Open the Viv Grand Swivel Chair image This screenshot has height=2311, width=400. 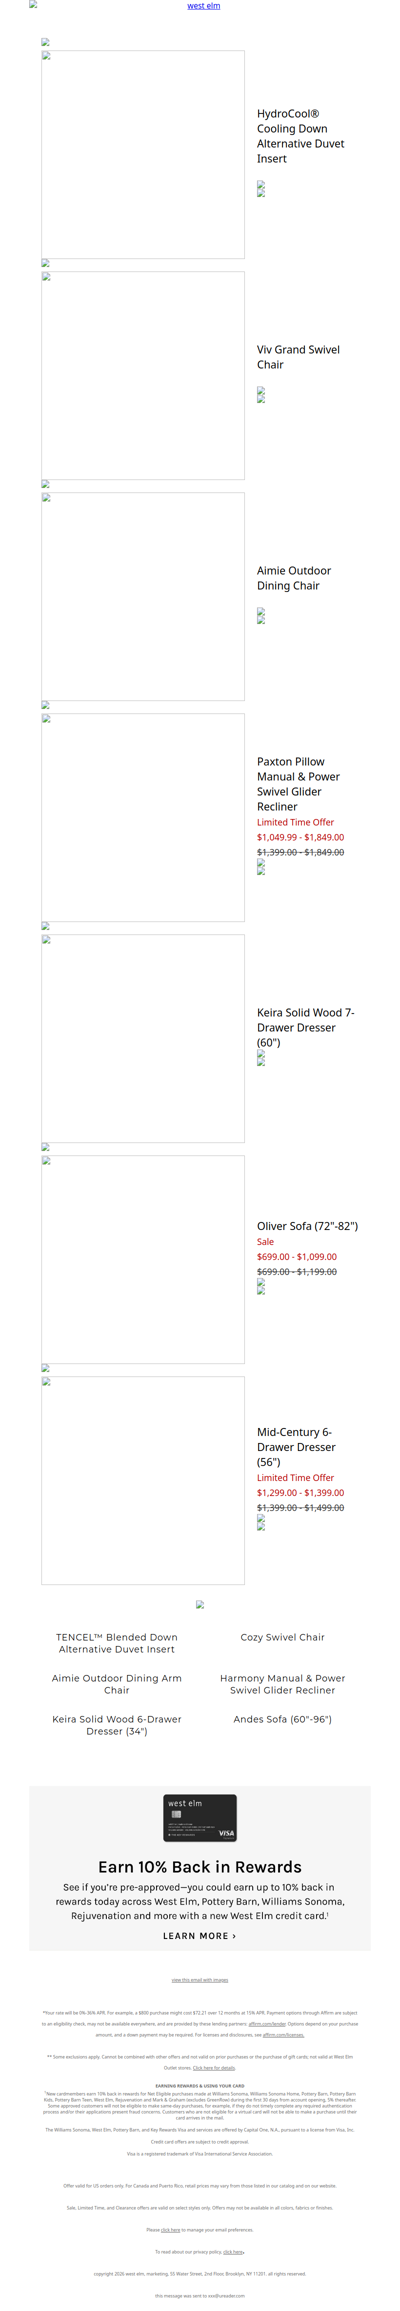pos(143,376)
